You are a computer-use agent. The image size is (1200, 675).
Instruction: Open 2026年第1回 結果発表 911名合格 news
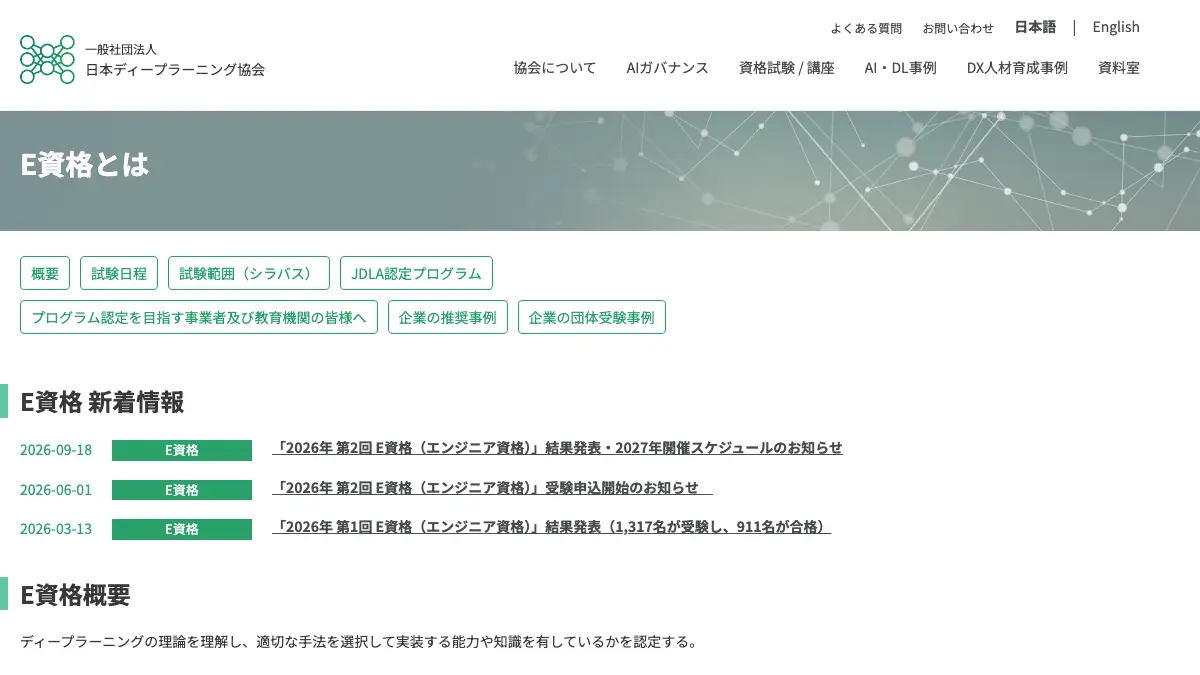click(x=552, y=527)
